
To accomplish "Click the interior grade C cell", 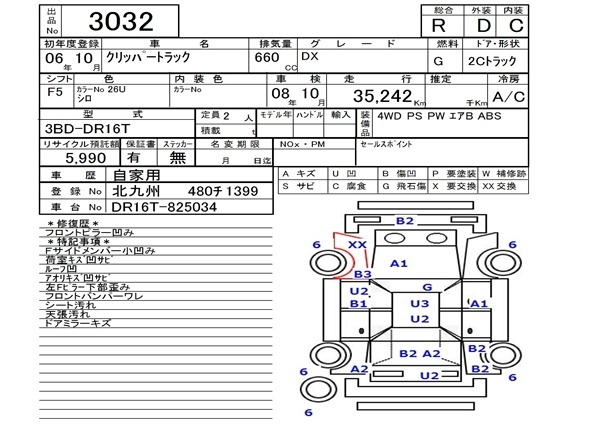I will point(516,26).
